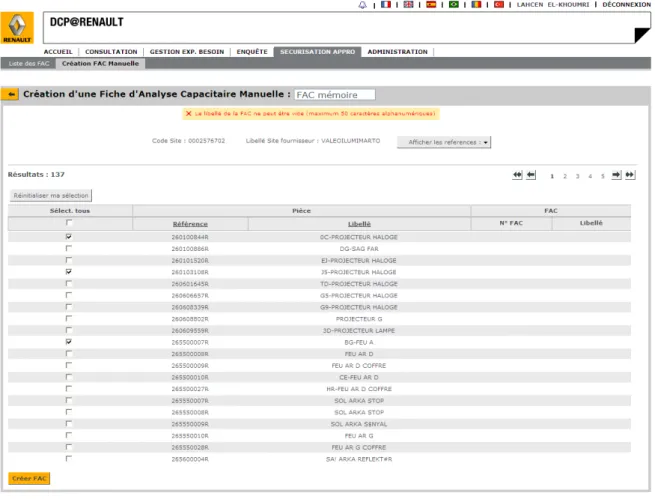Switch language using the French flag
This screenshot has width=655, height=499.
click(386, 5)
